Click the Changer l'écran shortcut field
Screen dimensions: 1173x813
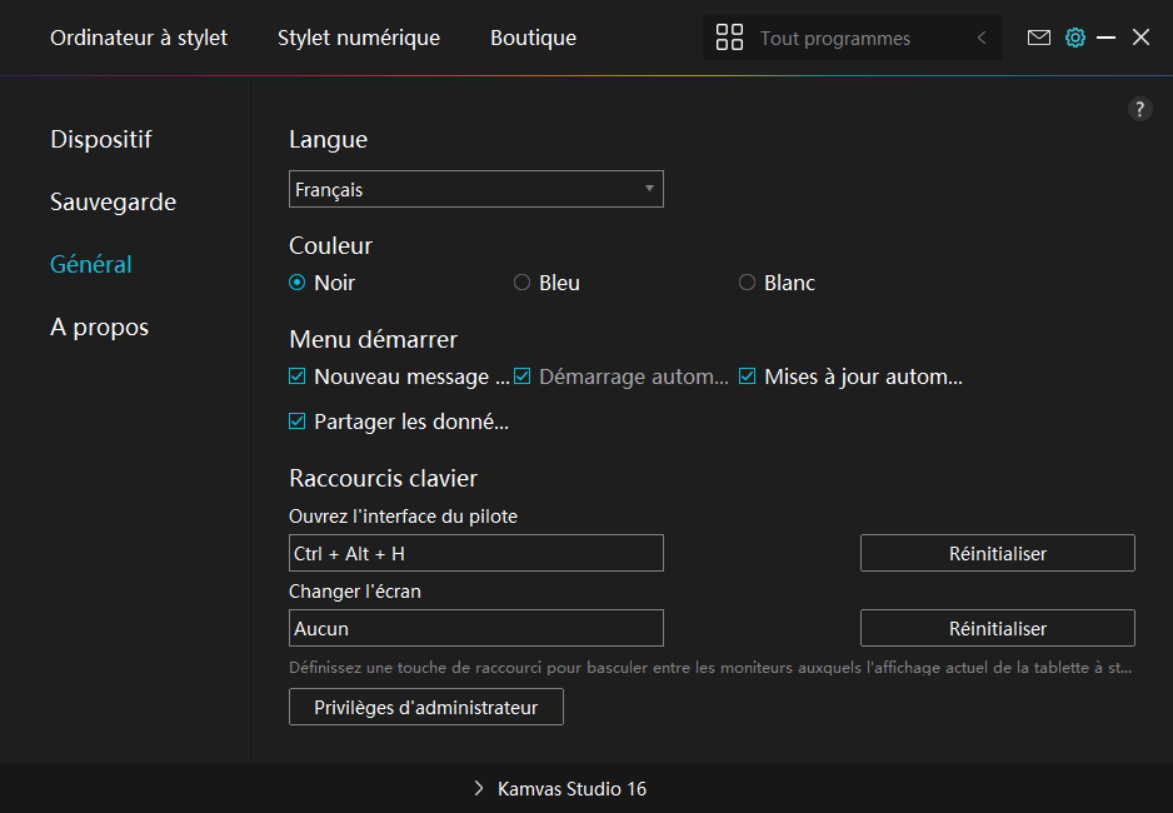coord(476,628)
